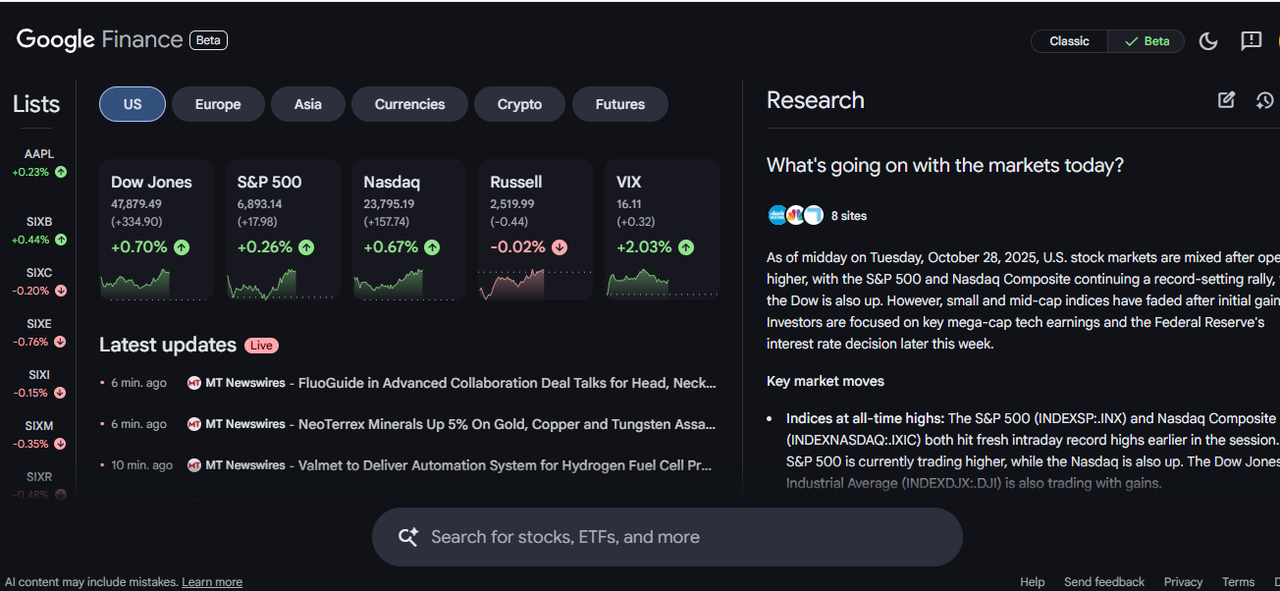Image resolution: width=1280 pixels, height=591 pixels.
Task: Select the US market chip
Action: point(132,104)
